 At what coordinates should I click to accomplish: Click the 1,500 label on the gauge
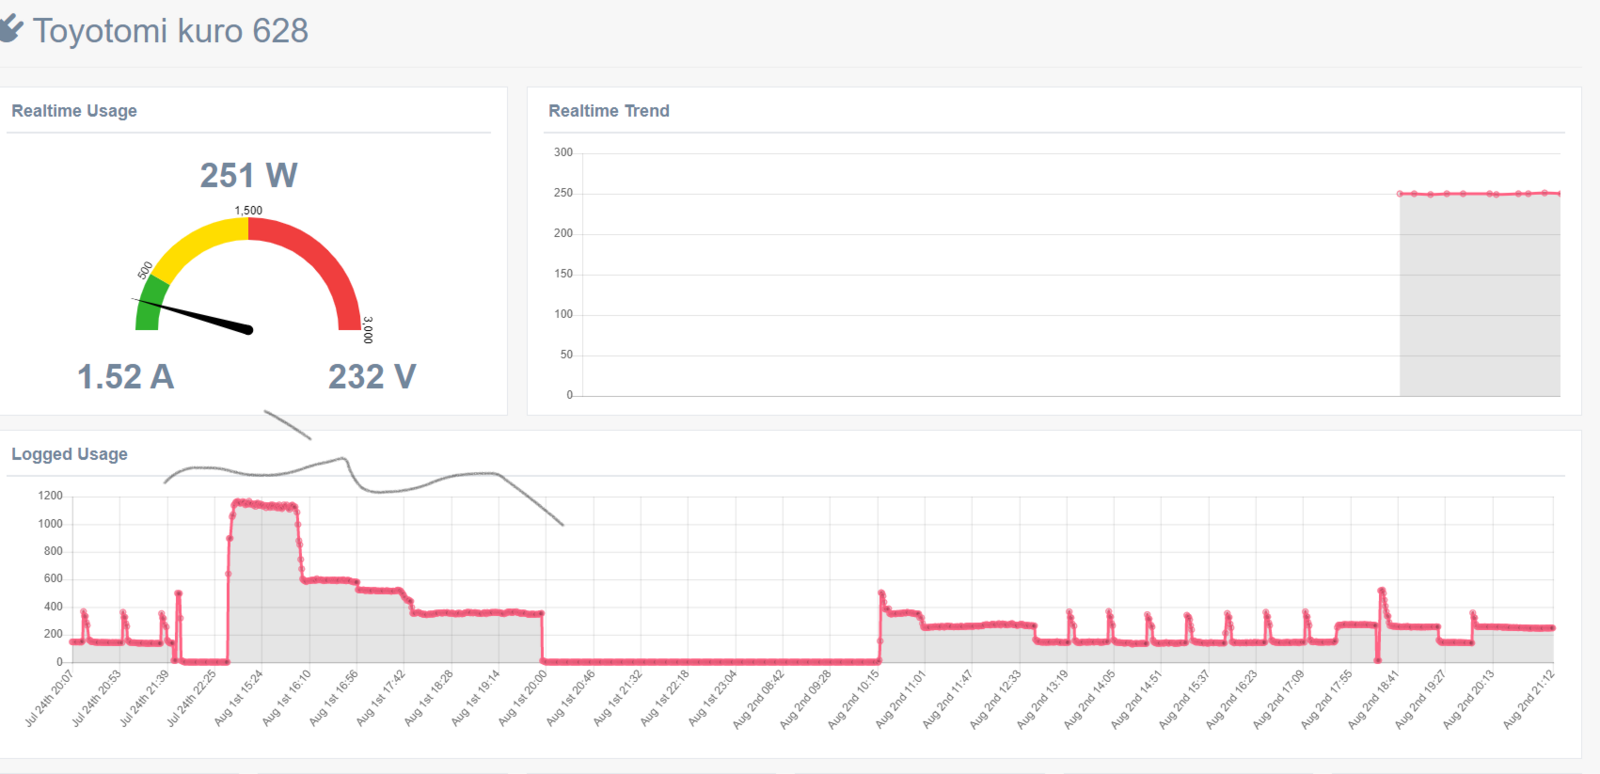coord(248,210)
